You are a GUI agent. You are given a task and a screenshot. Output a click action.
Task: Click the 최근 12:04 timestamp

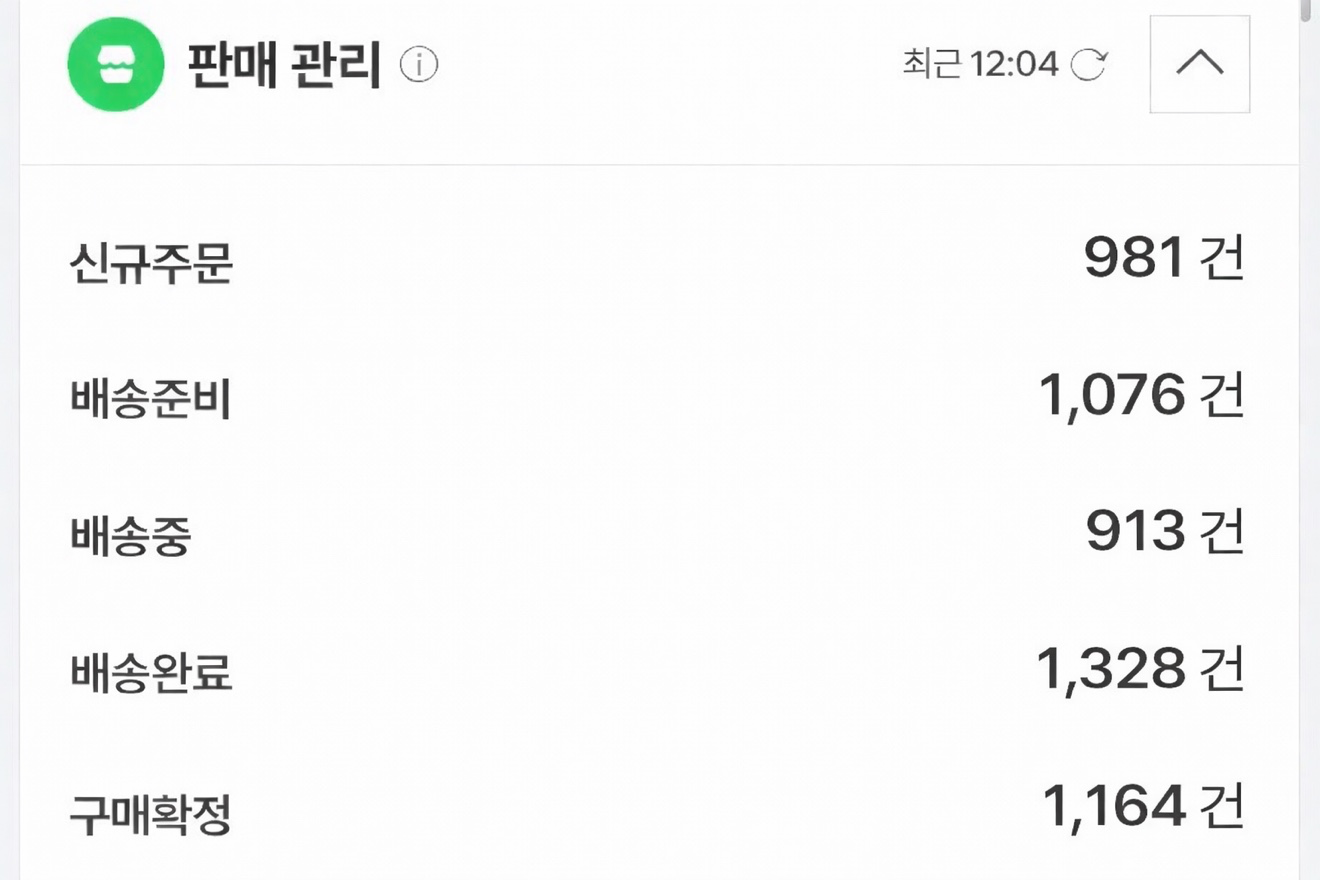(x=979, y=65)
